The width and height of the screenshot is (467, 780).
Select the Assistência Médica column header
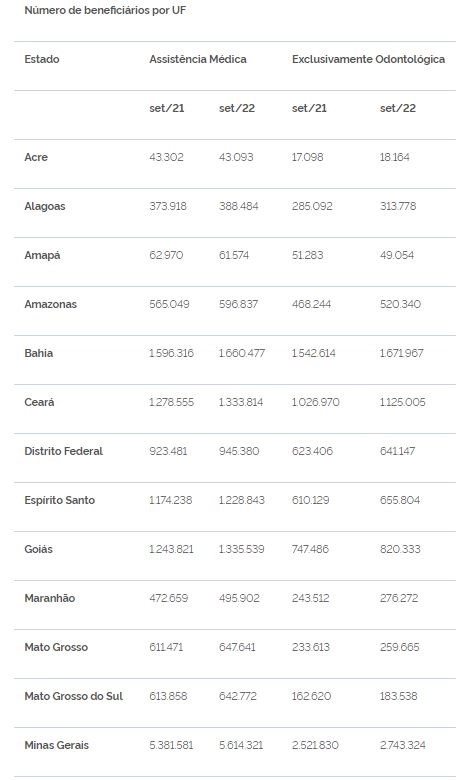(x=198, y=59)
